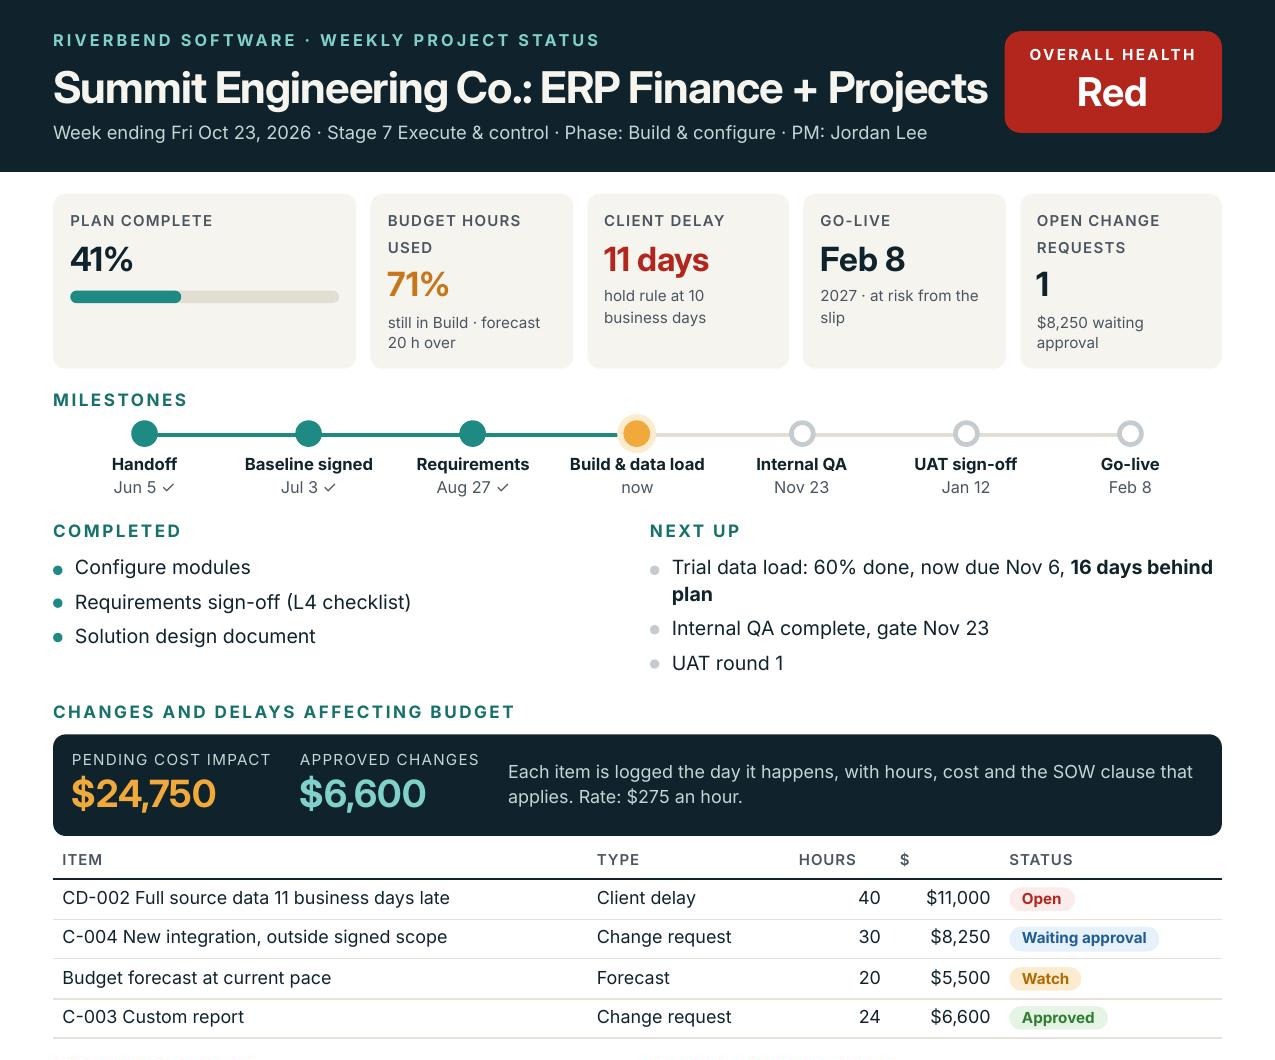The width and height of the screenshot is (1275, 1060).
Task: Click the 71% budget hours value
Action: [418, 285]
